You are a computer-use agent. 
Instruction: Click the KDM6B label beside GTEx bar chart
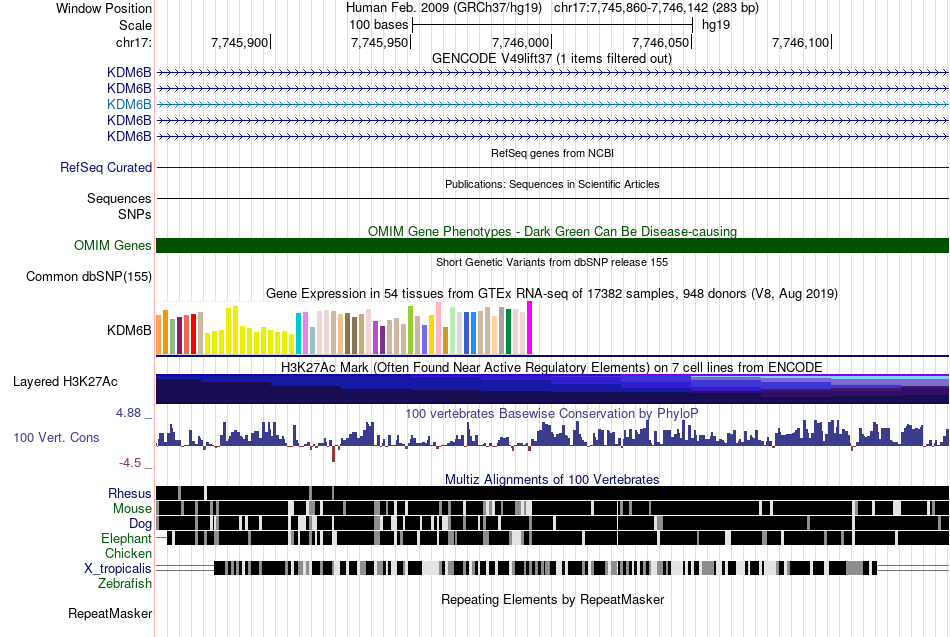tap(129, 330)
